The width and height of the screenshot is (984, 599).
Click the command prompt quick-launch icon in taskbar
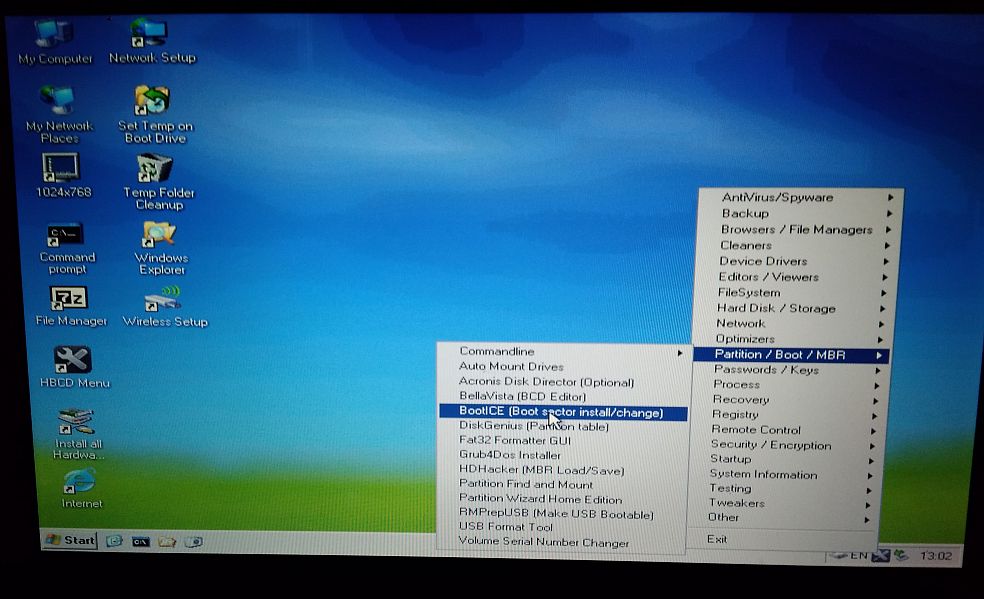point(141,541)
